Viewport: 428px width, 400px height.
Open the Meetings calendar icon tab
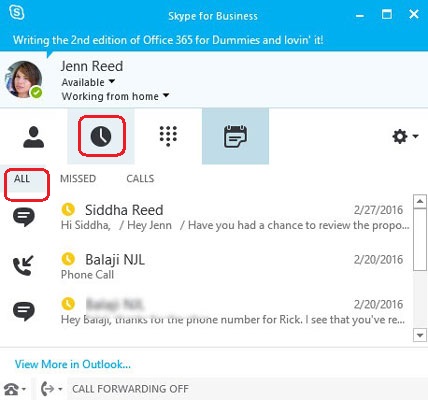(235, 136)
